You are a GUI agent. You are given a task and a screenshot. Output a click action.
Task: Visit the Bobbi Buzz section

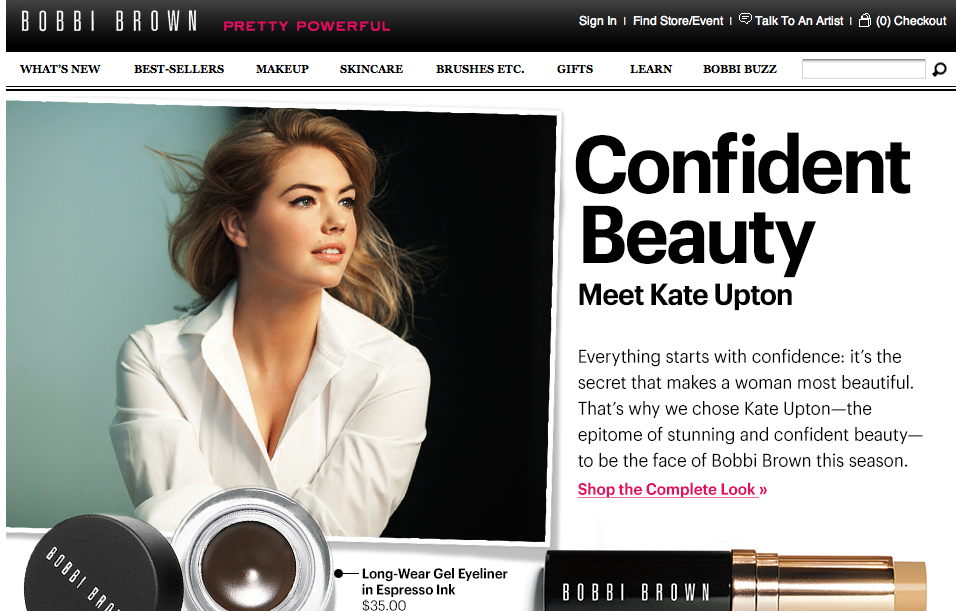click(x=740, y=69)
